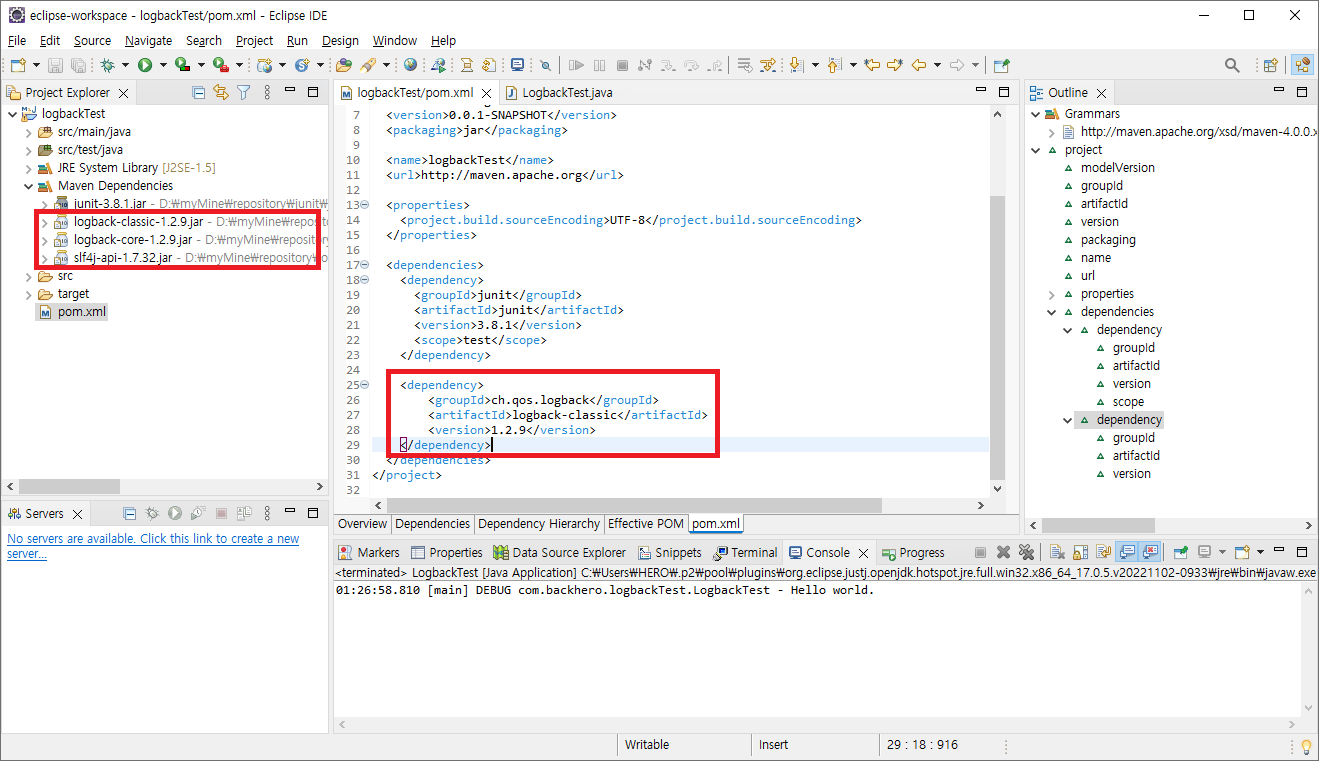Collapse the Maven Dependencies node
Image resolution: width=1319 pixels, height=761 pixels.
(28, 186)
